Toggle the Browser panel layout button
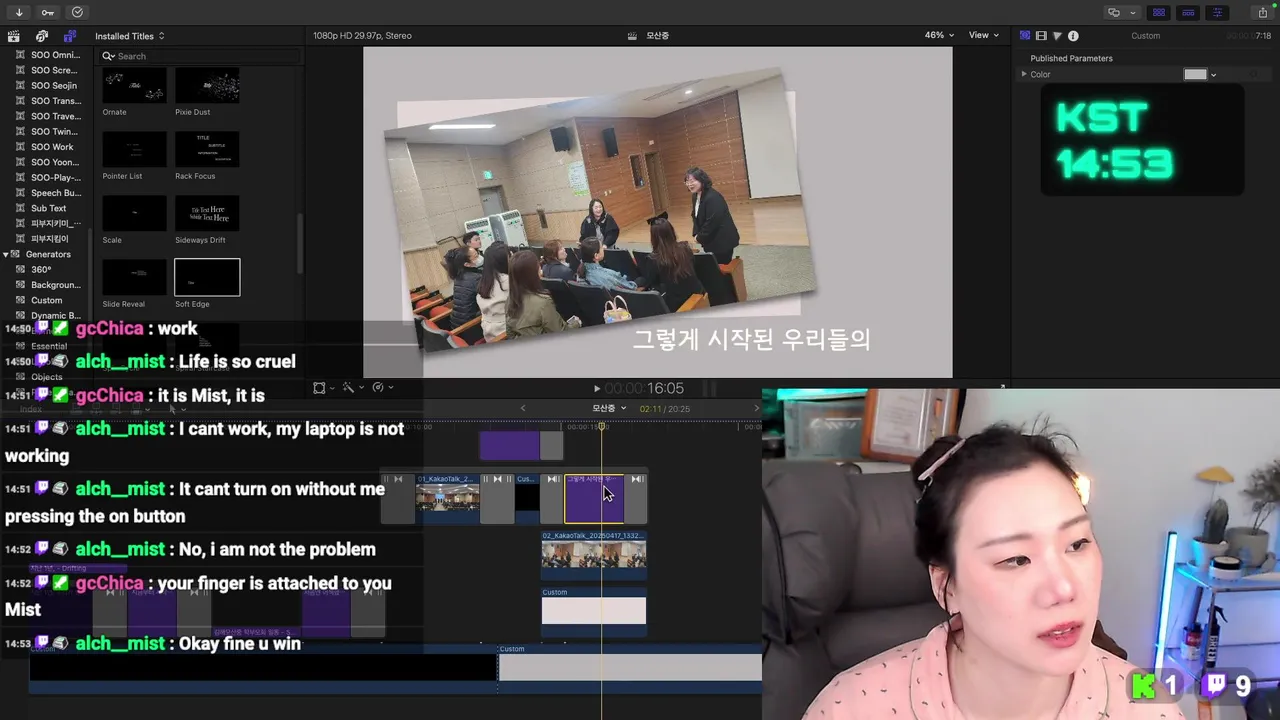The height and width of the screenshot is (720, 1280). pos(1159,12)
